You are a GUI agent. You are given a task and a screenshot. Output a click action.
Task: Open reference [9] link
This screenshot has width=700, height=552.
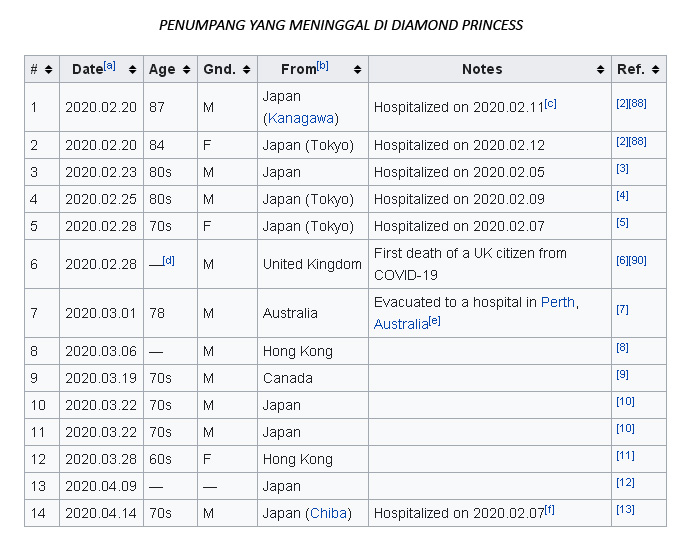pyautogui.click(x=622, y=374)
